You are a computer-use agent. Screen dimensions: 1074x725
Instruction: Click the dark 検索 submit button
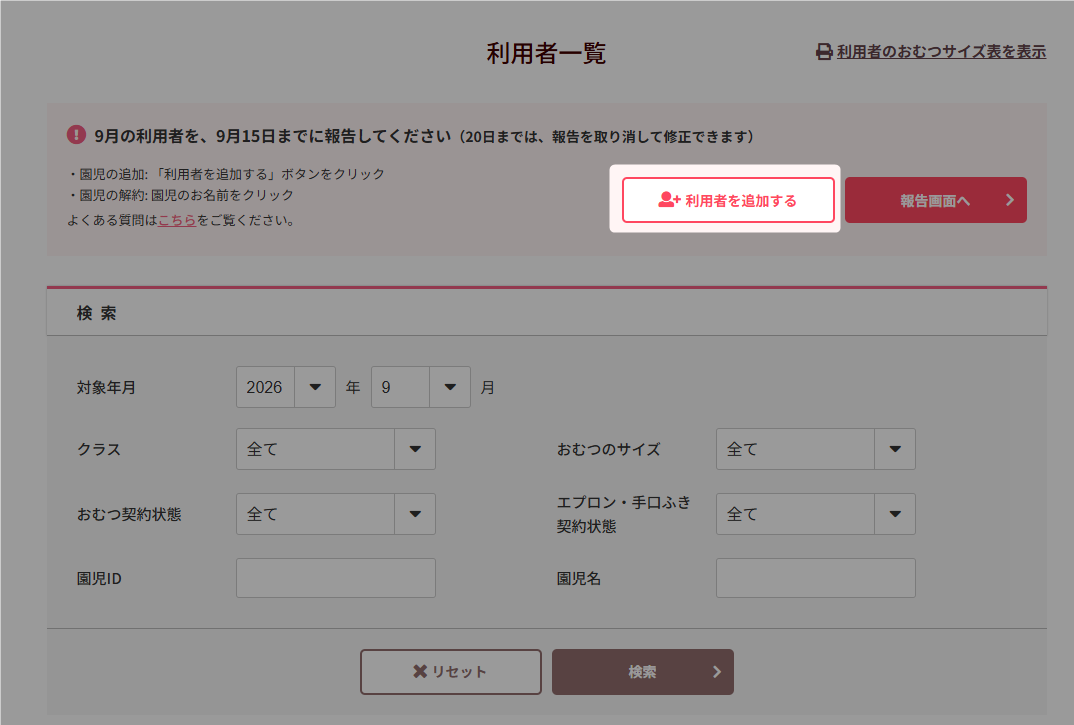pos(642,672)
